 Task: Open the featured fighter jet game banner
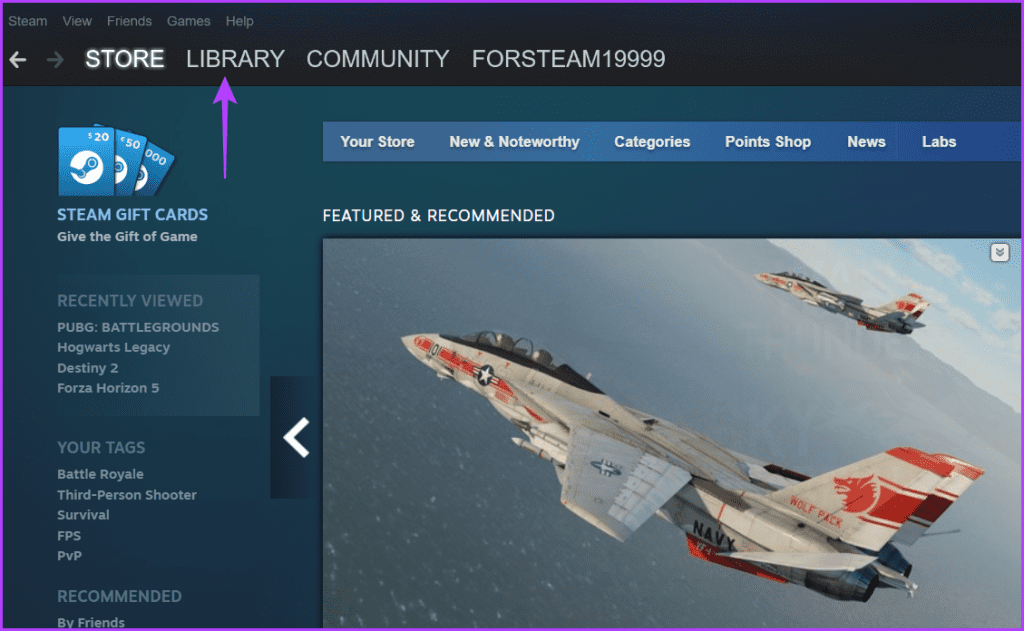pyautogui.click(x=671, y=433)
